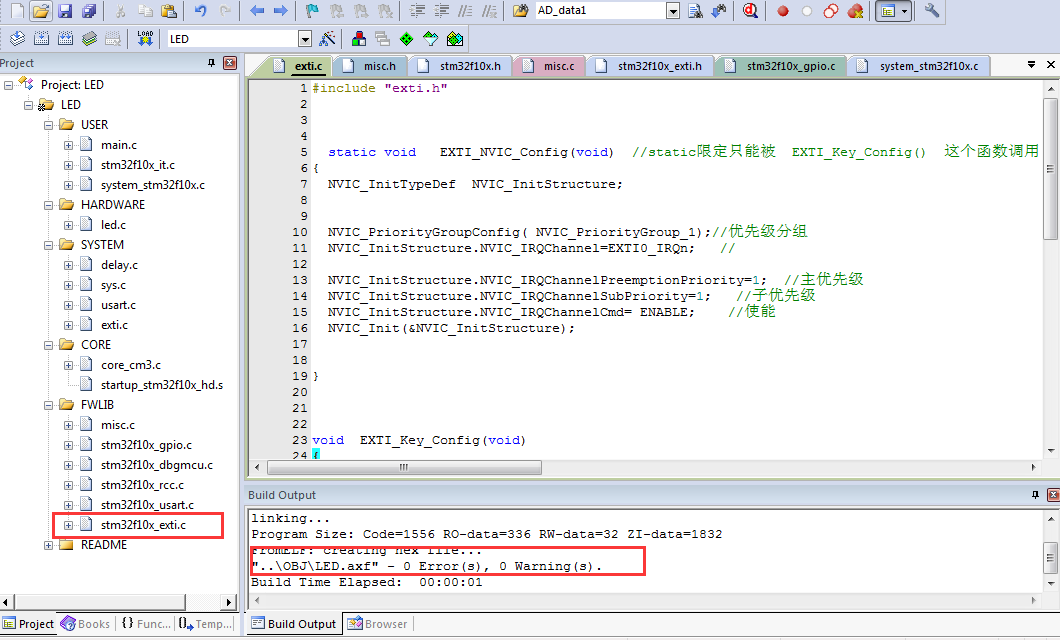The height and width of the screenshot is (640, 1060).
Task: Pin the Build Output panel
Action: (1036, 494)
